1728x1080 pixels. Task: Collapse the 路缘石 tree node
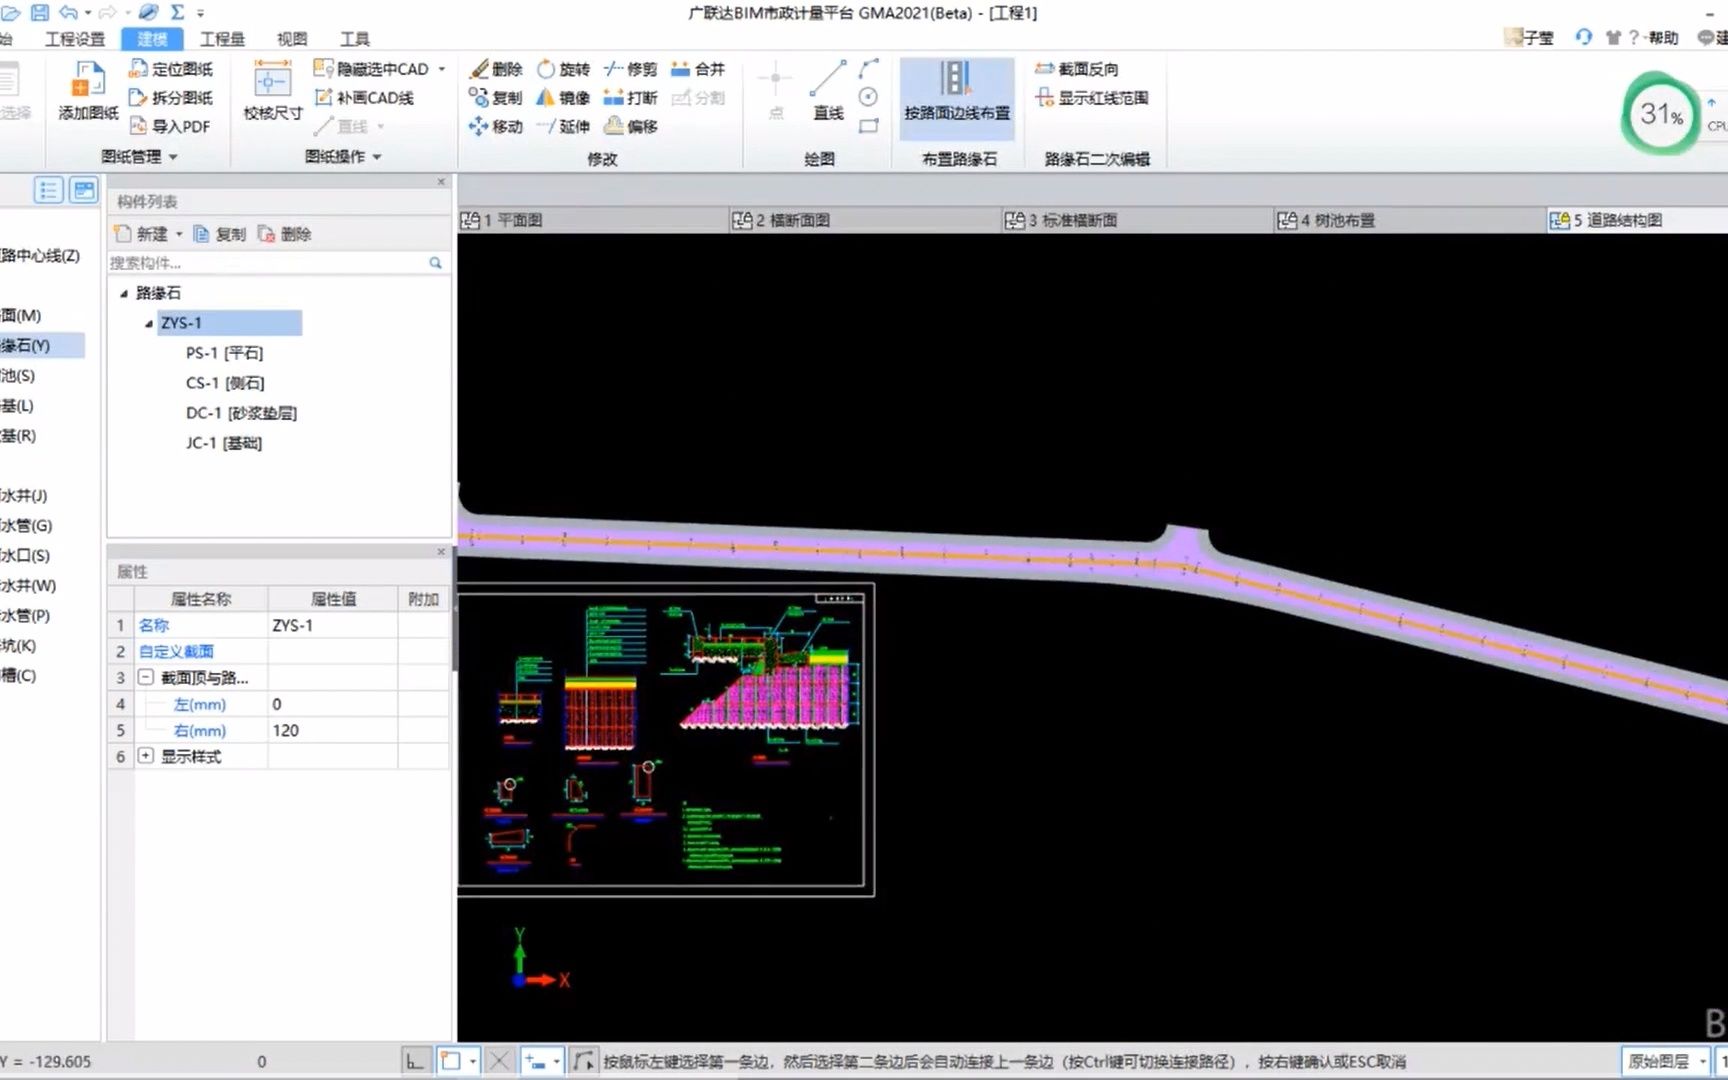pos(124,293)
